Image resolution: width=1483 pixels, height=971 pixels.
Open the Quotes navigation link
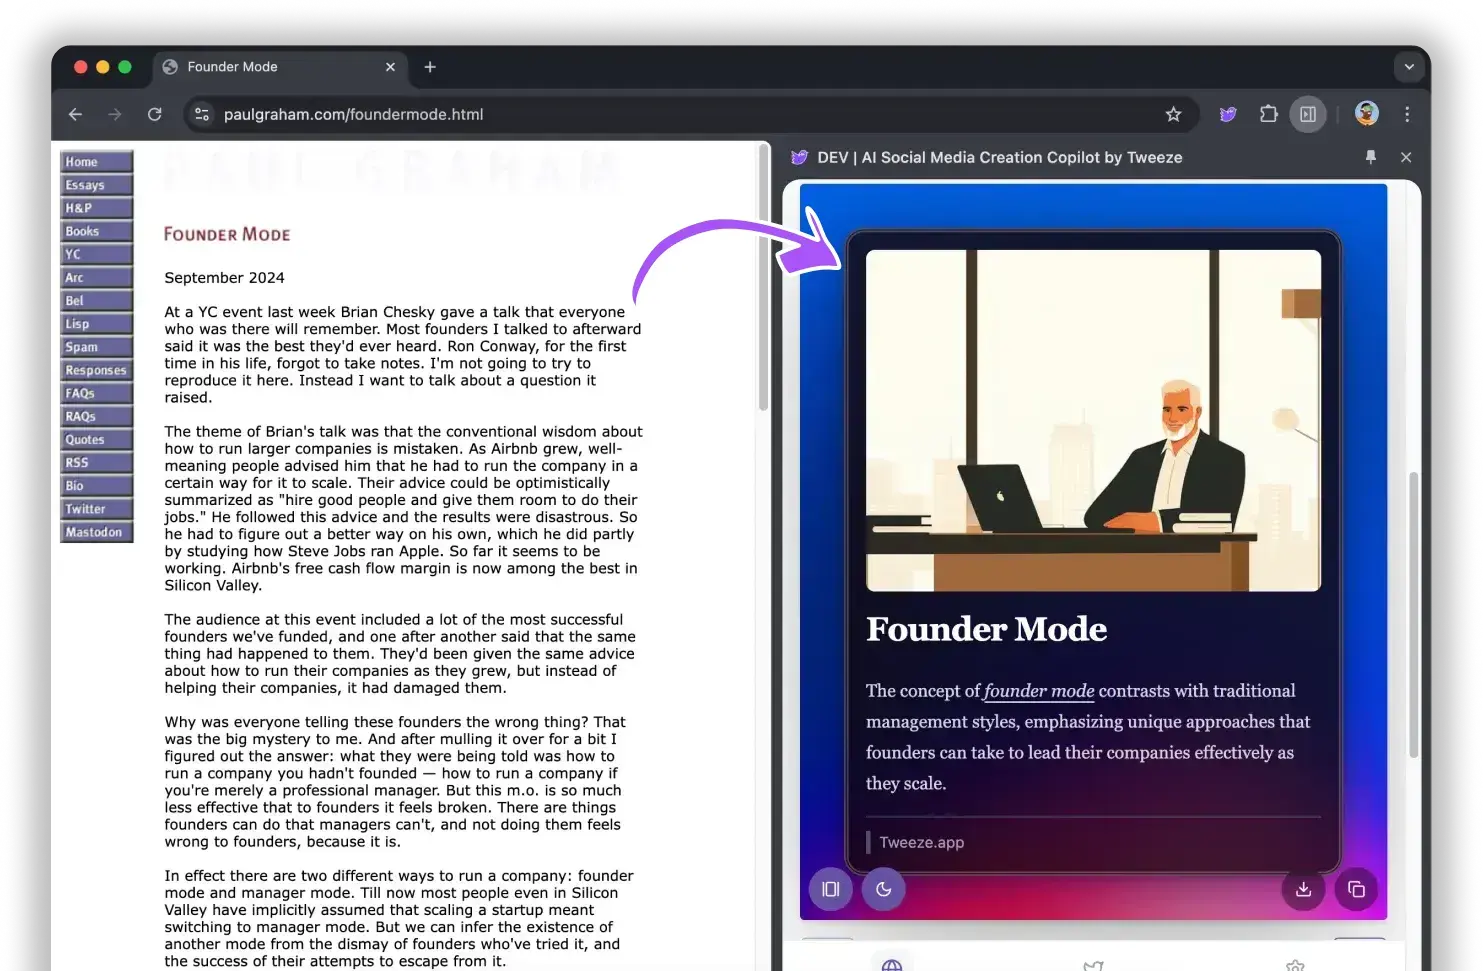(96, 440)
